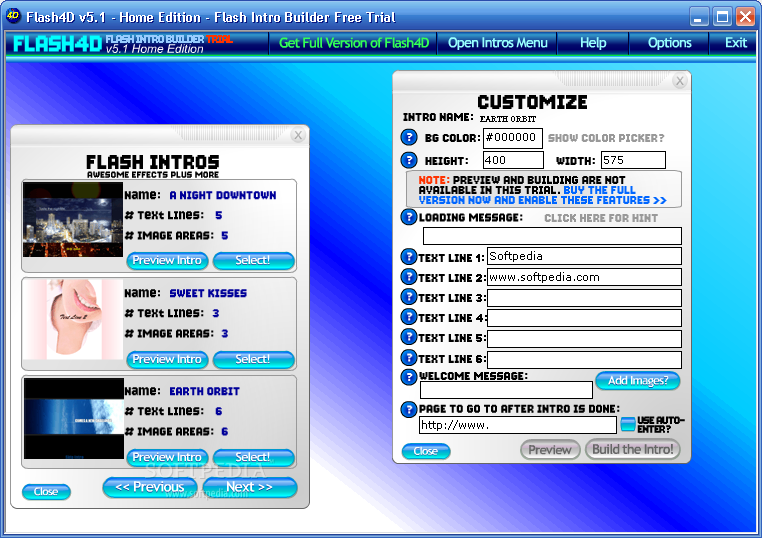Click the A Night Downtown intro name text
762x538 pixels.
[x=223, y=195]
